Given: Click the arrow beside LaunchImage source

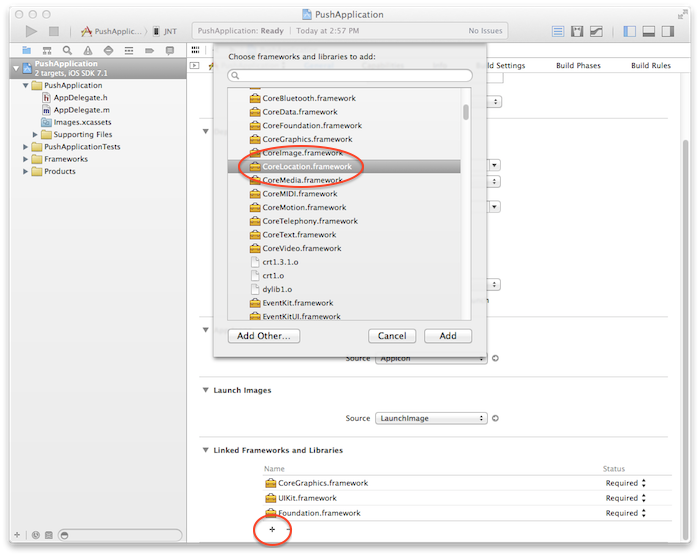Looking at the screenshot, I should (495, 418).
